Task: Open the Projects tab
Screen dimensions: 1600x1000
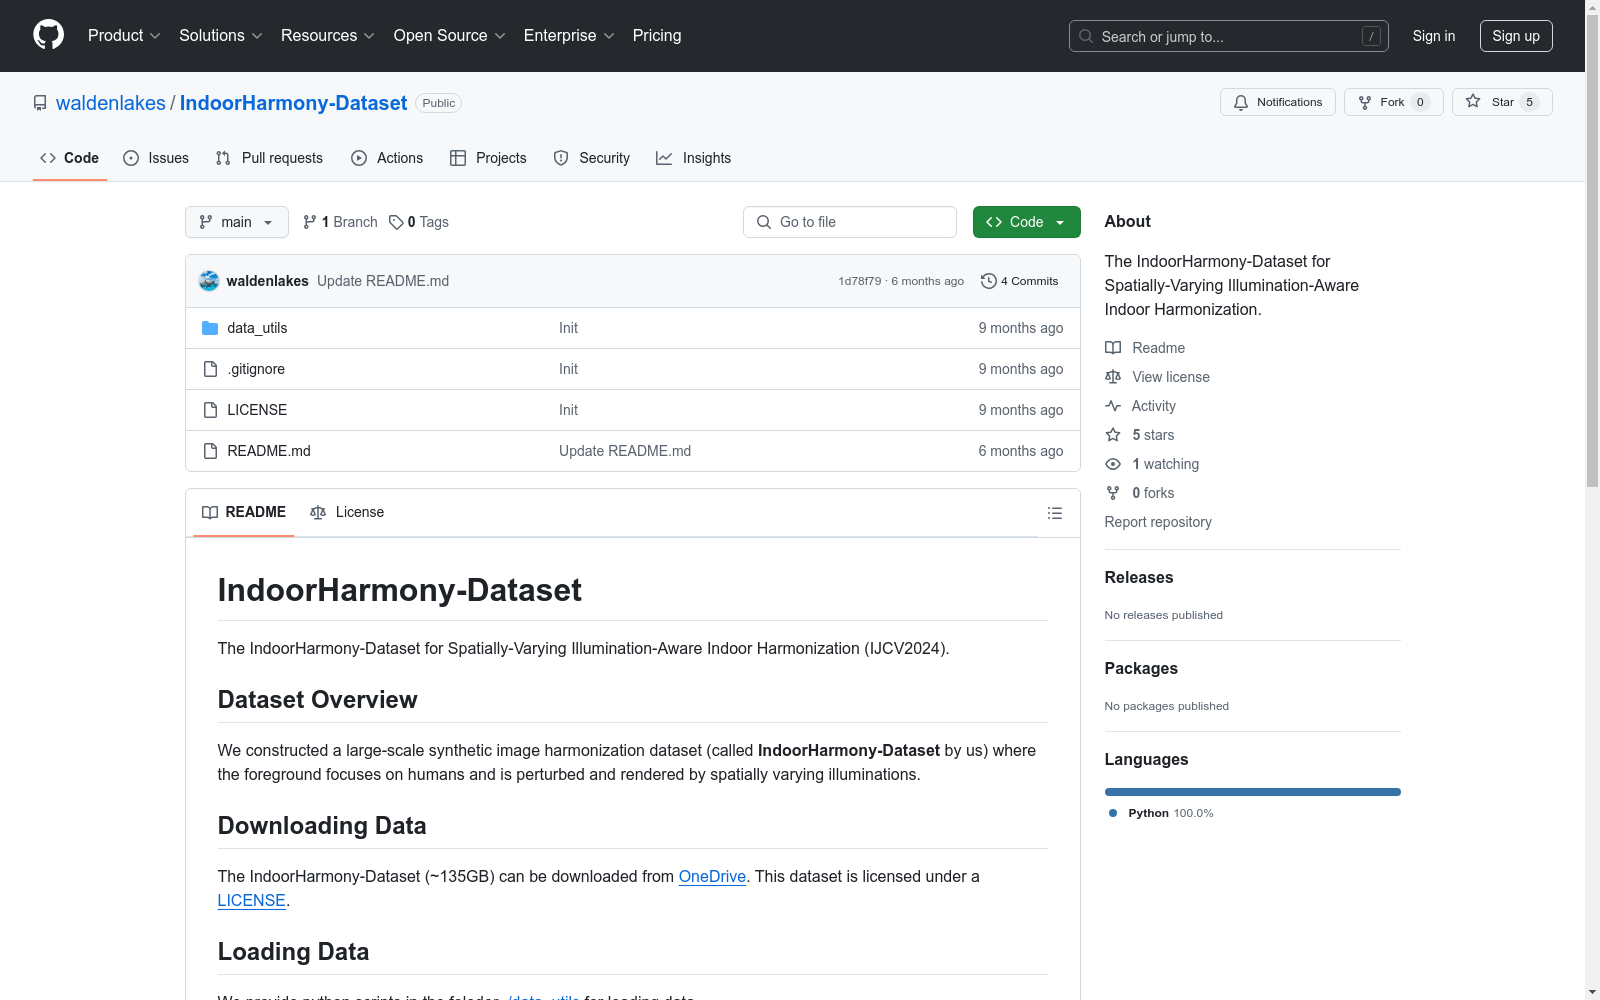Action: click(x=488, y=158)
